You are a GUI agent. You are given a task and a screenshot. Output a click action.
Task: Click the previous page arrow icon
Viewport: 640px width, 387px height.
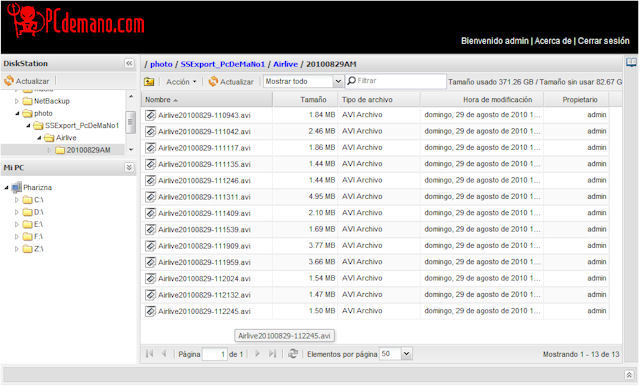click(164, 354)
